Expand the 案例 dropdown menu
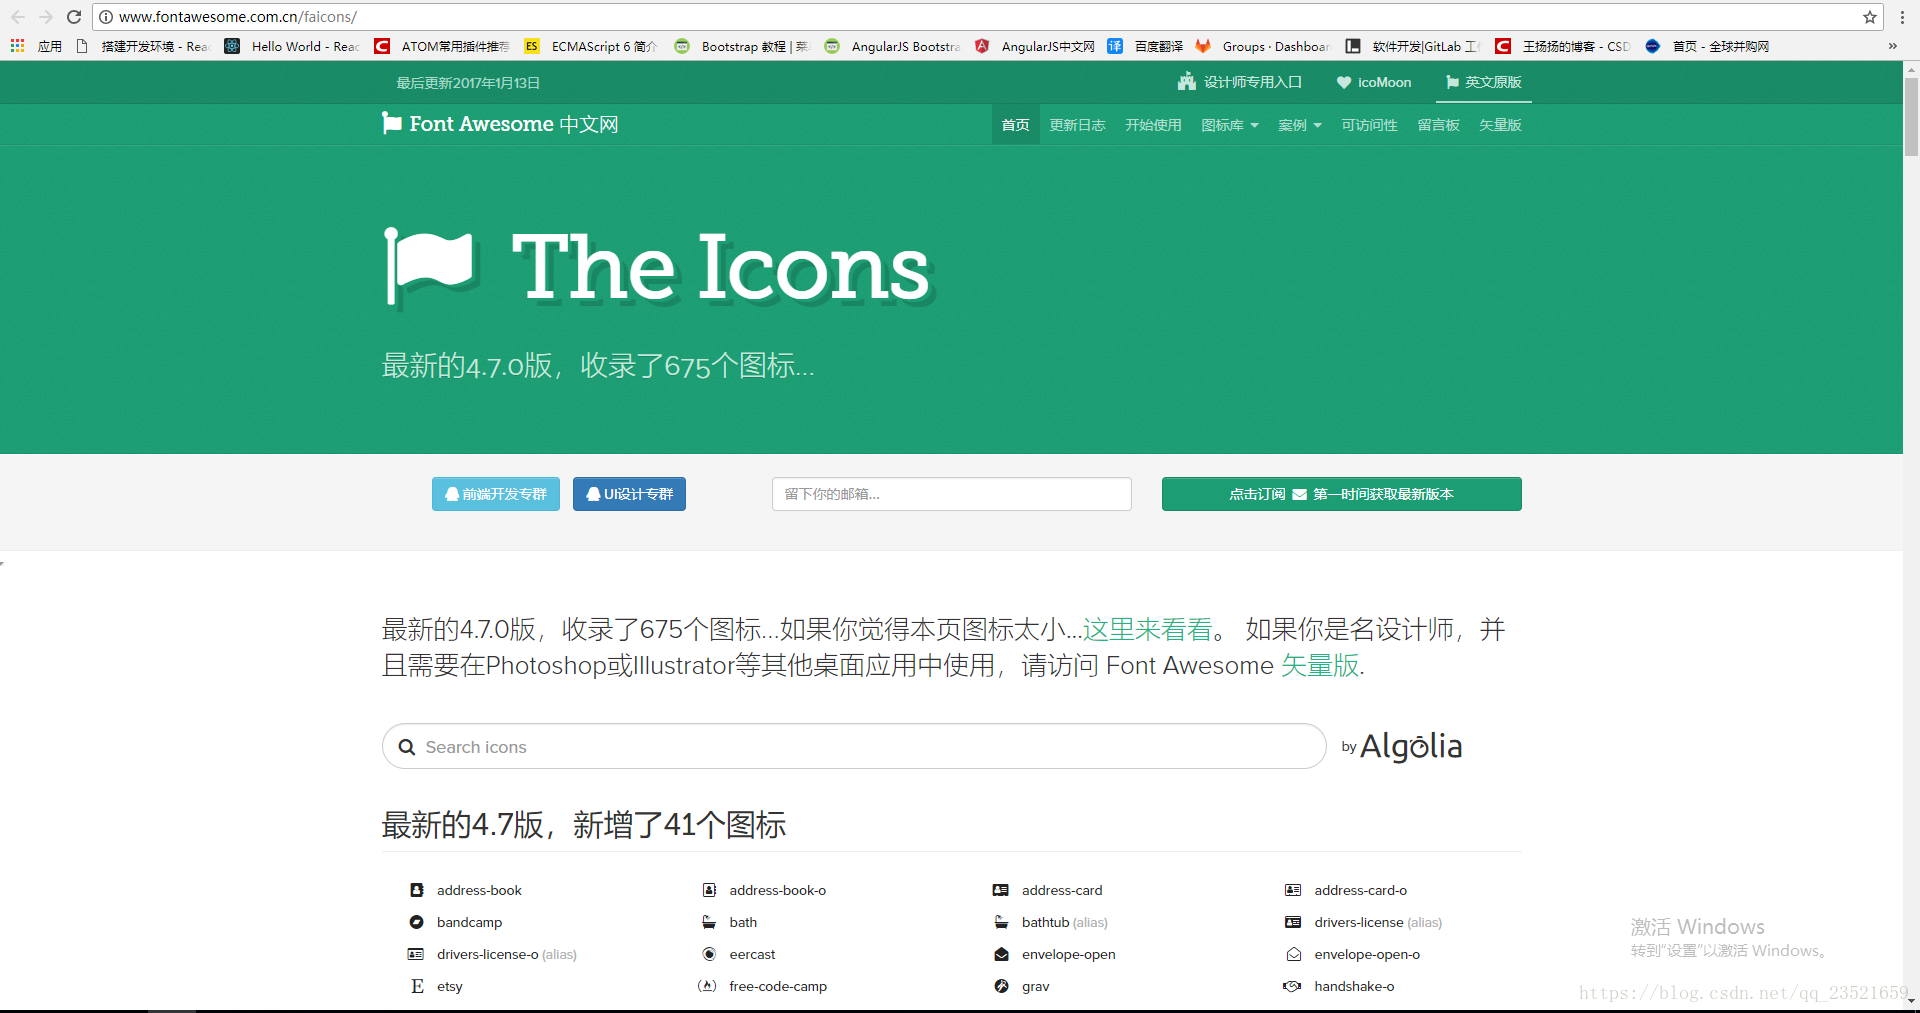Screen dimensions: 1920x1013 [1300, 125]
